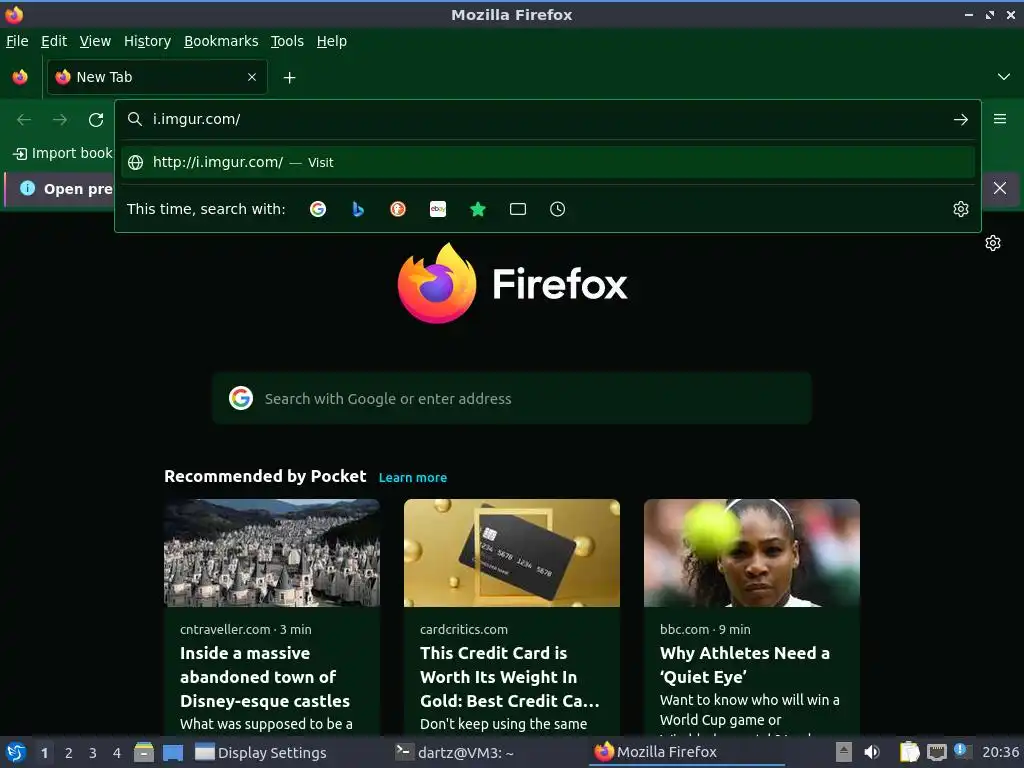1024x768 pixels.
Task: Click the Firefox logo on the new tab page
Action: (512, 283)
